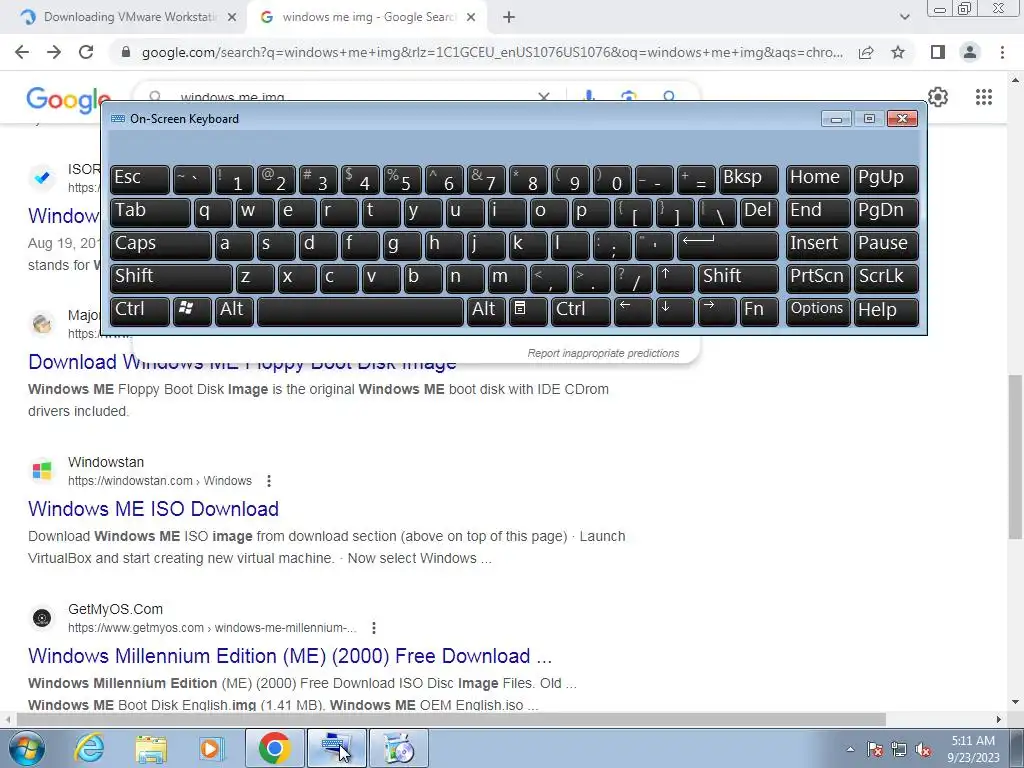Screen dimensions: 1024x768
Task: Click Report inappropriate predictions
Action: point(603,353)
